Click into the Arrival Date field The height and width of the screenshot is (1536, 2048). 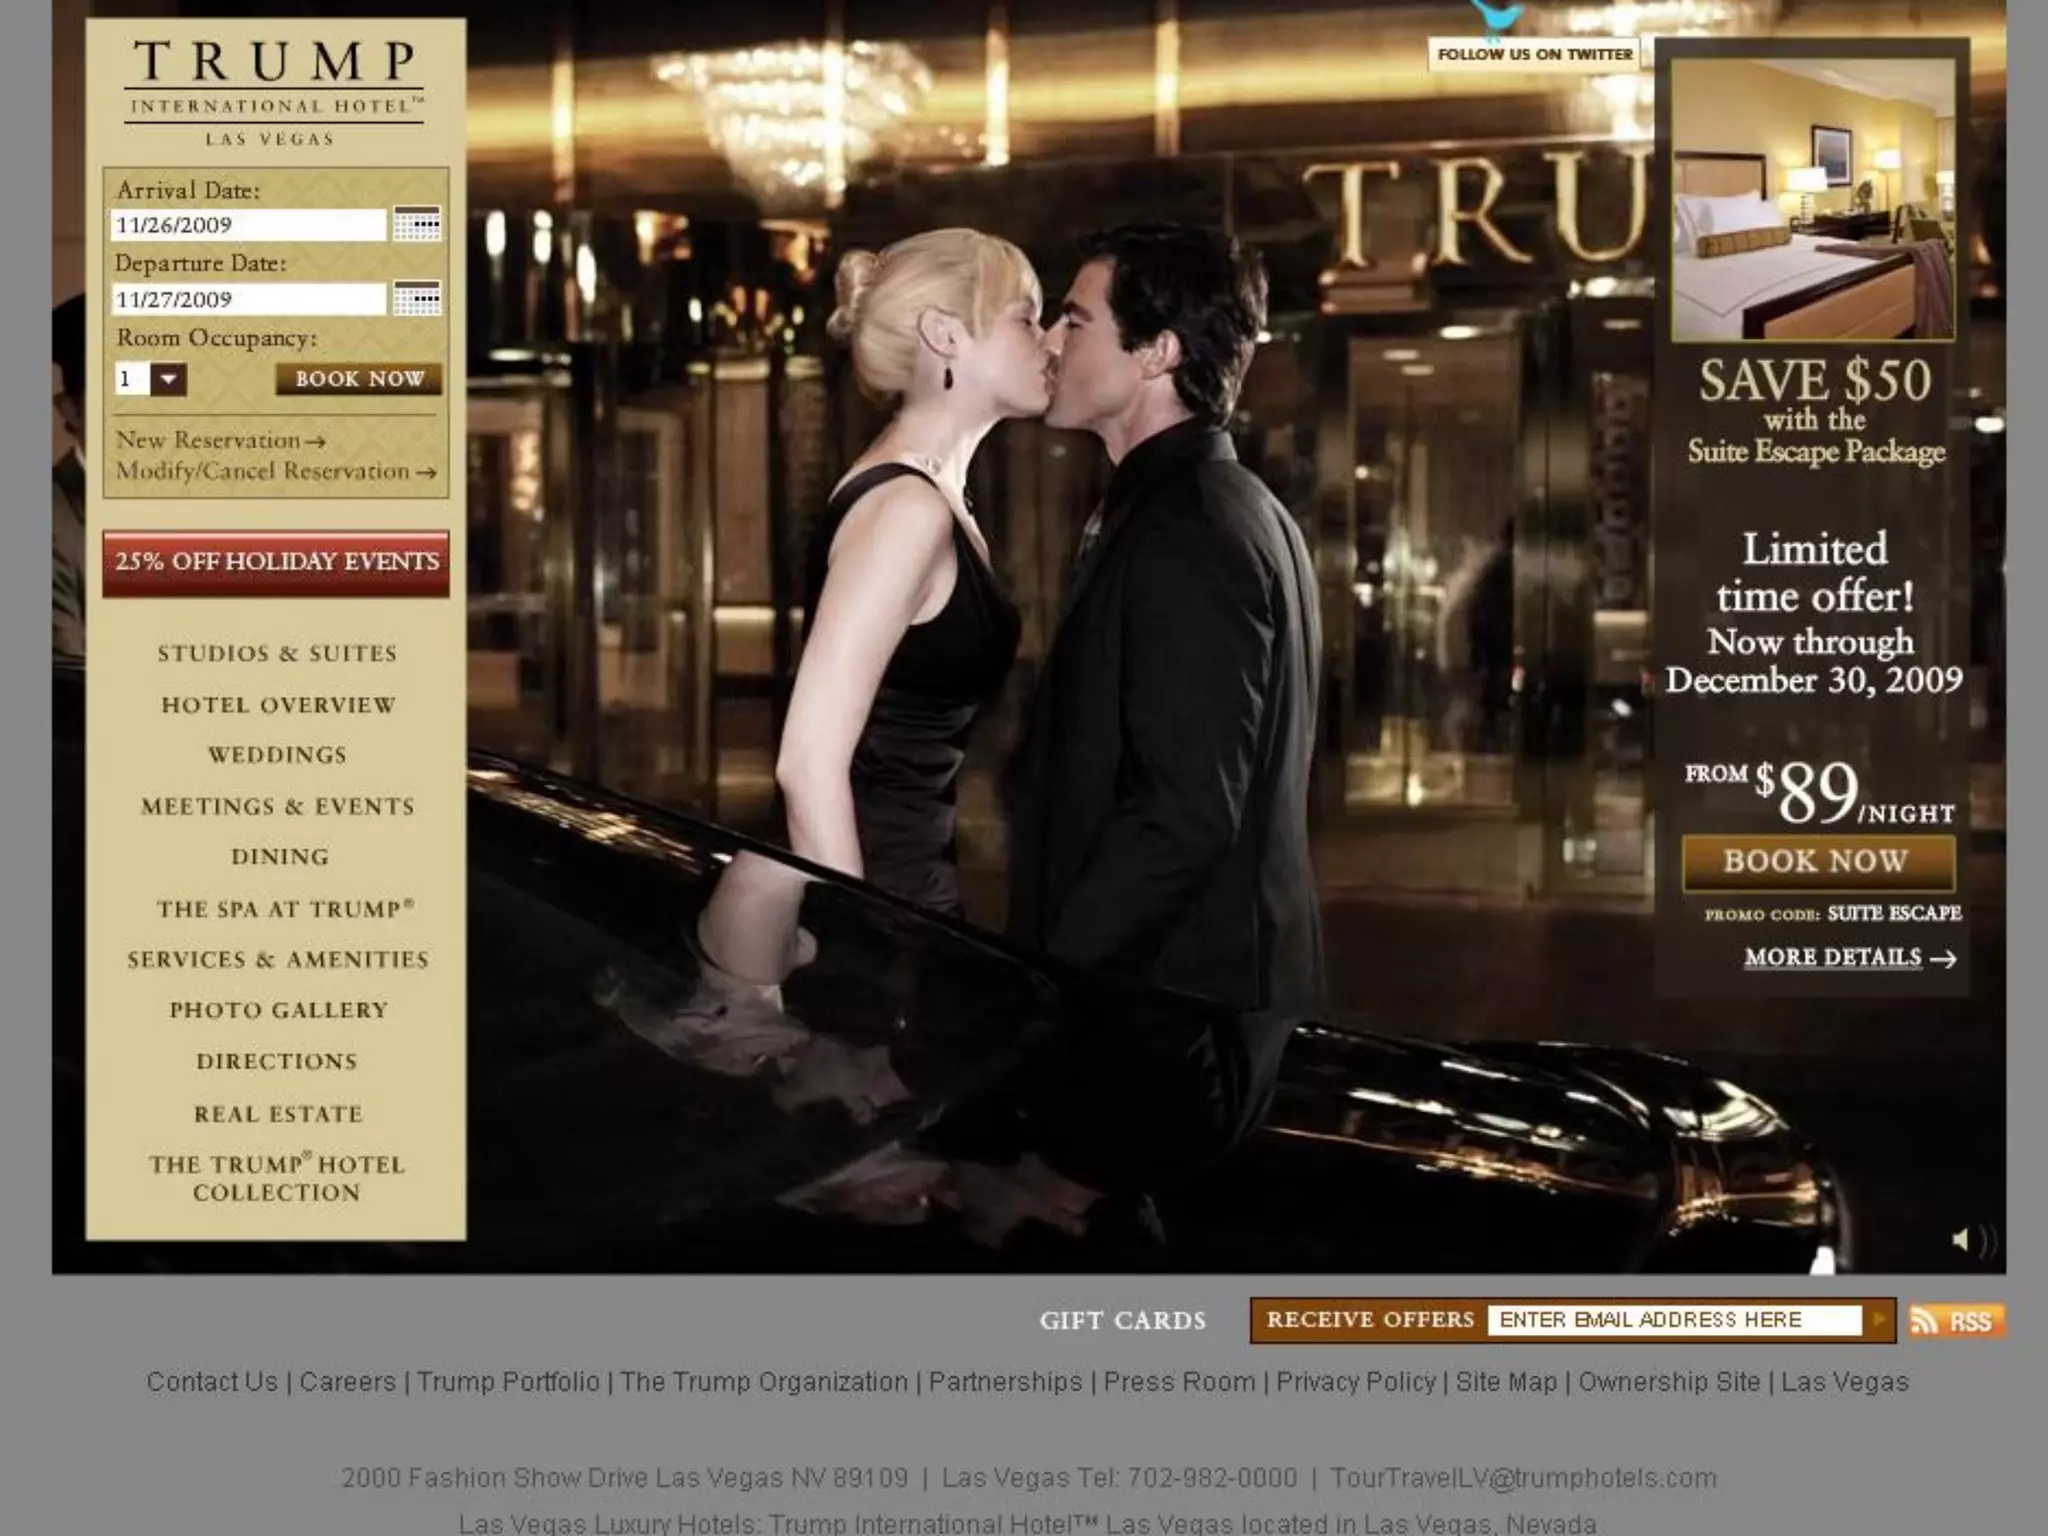247,225
